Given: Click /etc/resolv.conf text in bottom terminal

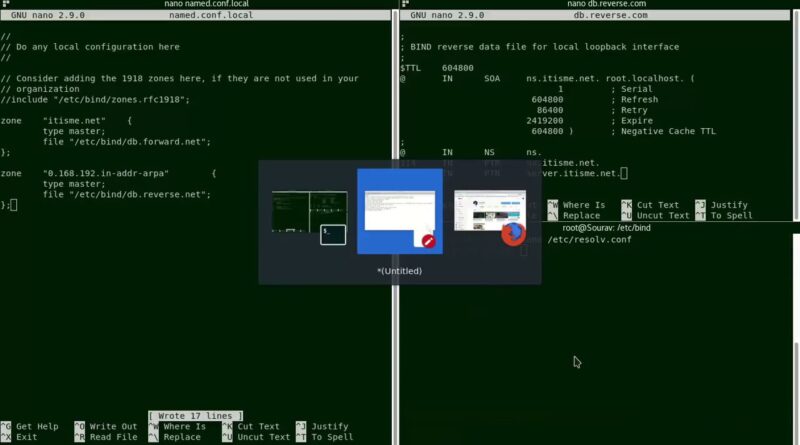Looking at the screenshot, I should click(589, 239).
